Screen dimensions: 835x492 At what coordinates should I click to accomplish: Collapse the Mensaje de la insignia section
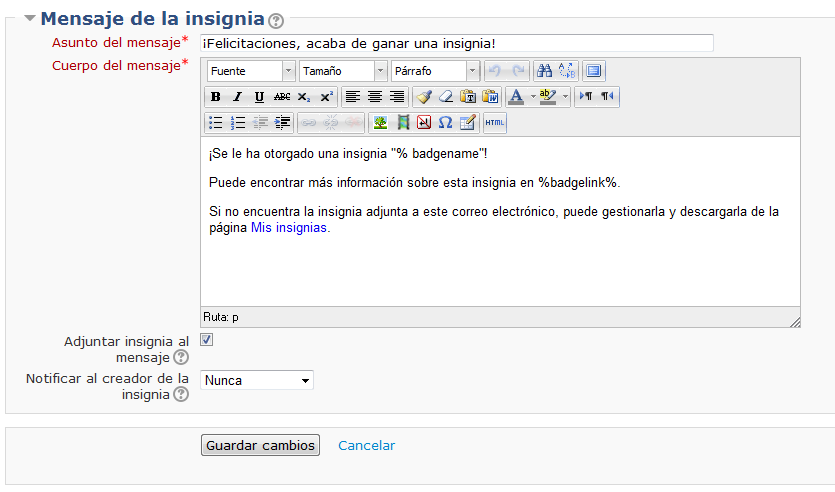tap(30, 19)
